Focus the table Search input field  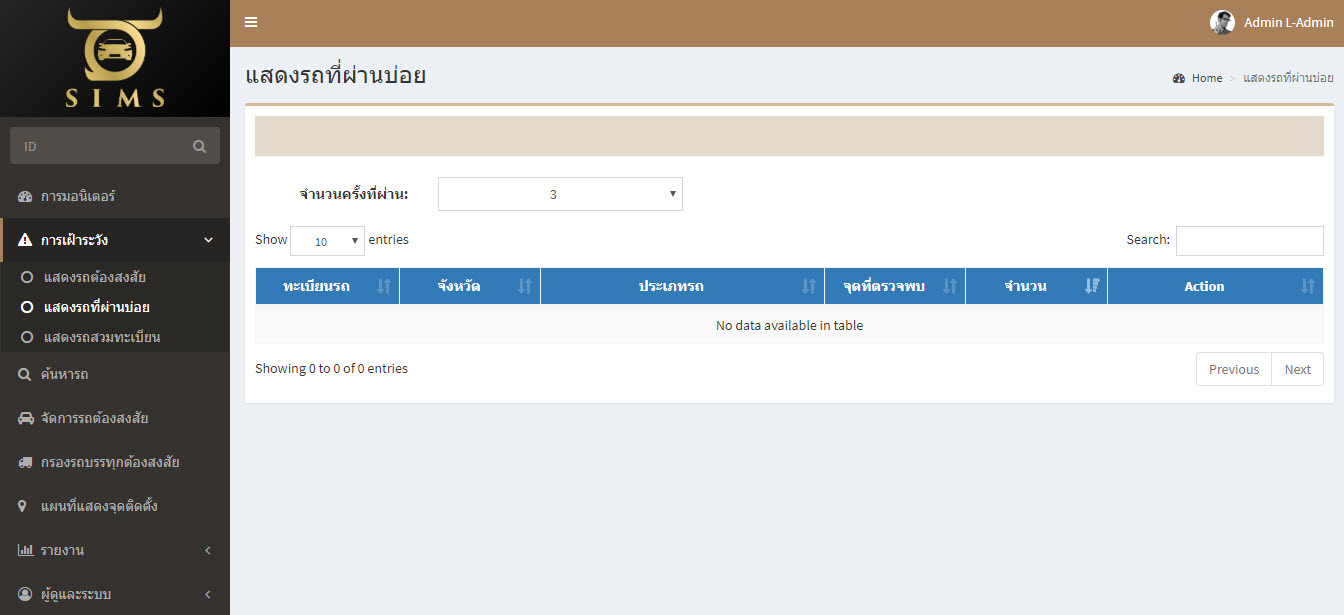pos(1250,241)
